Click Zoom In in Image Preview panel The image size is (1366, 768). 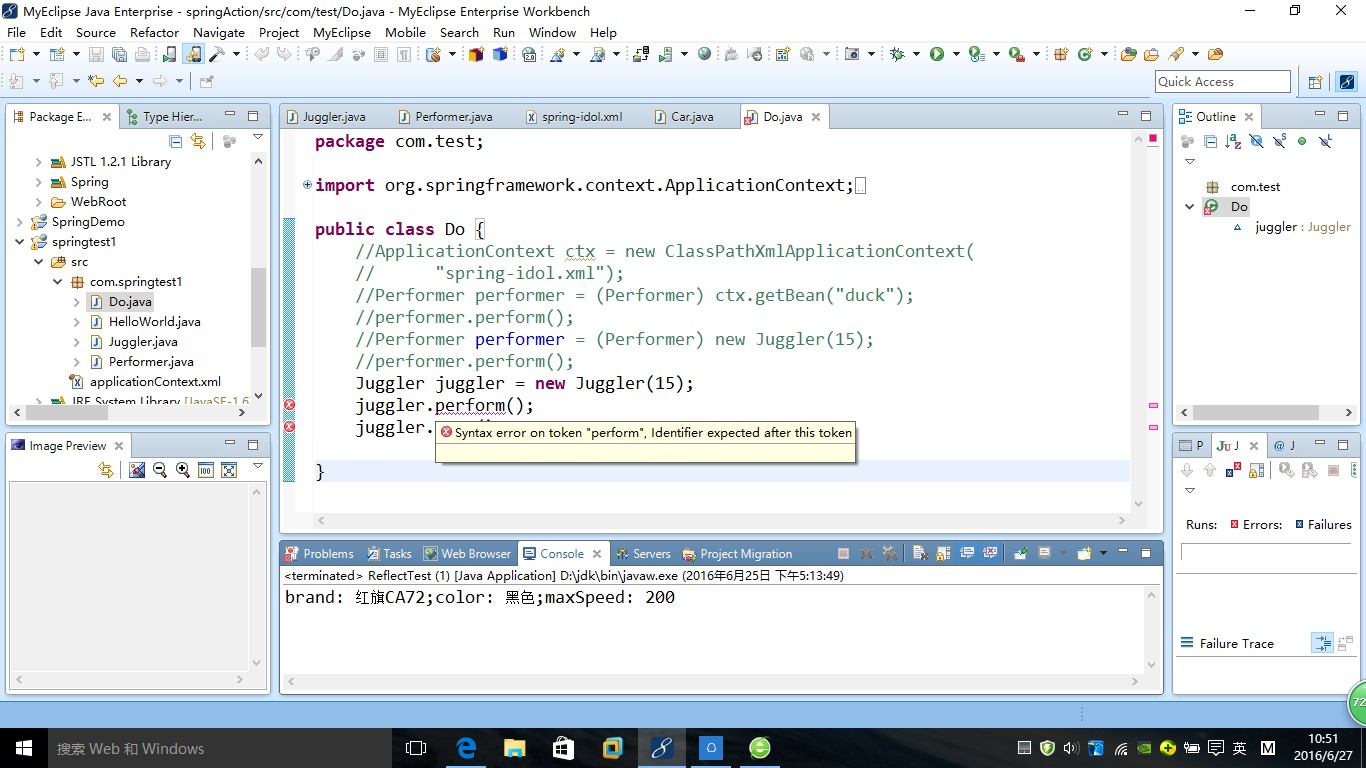pos(183,469)
